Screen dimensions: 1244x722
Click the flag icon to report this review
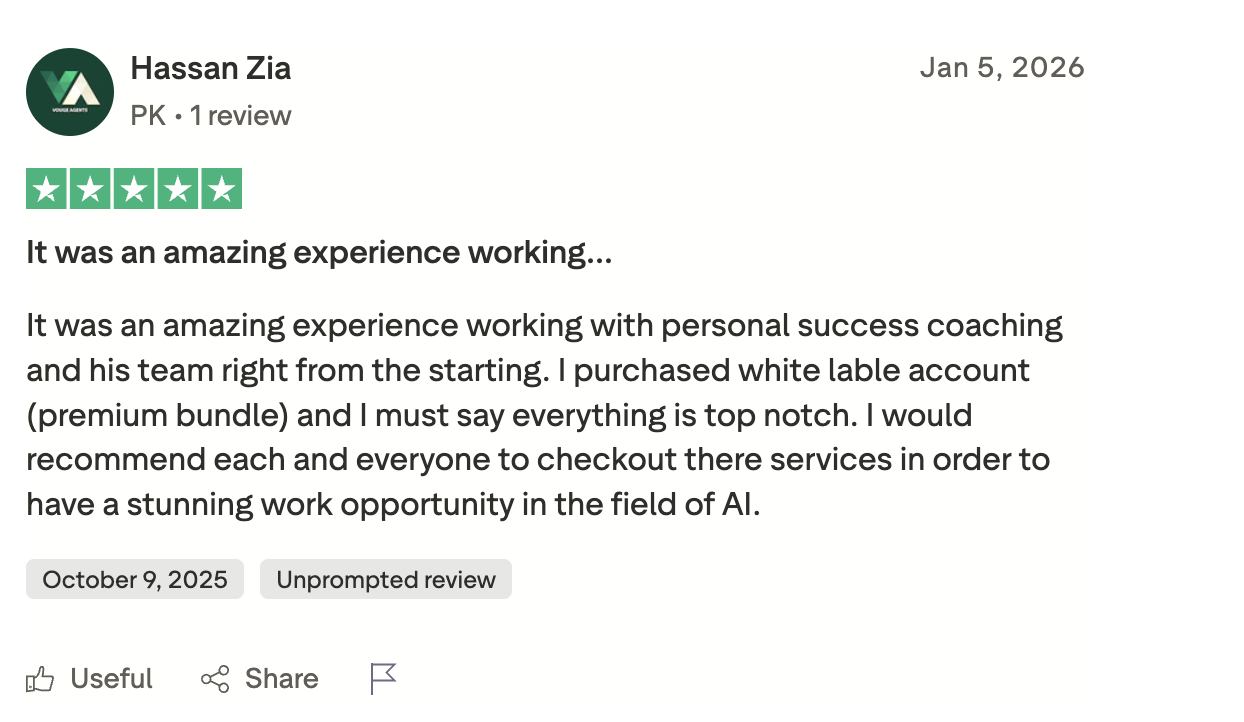pos(383,678)
